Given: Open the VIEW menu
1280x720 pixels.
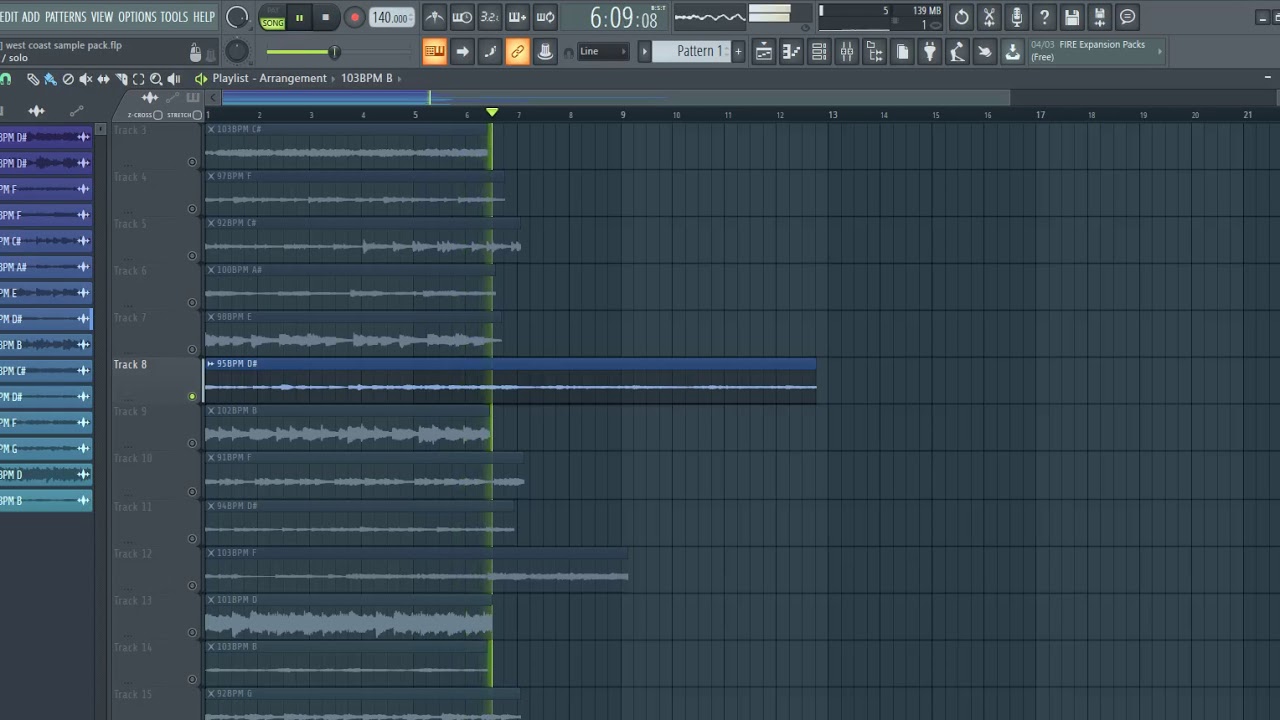Looking at the screenshot, I should (102, 17).
